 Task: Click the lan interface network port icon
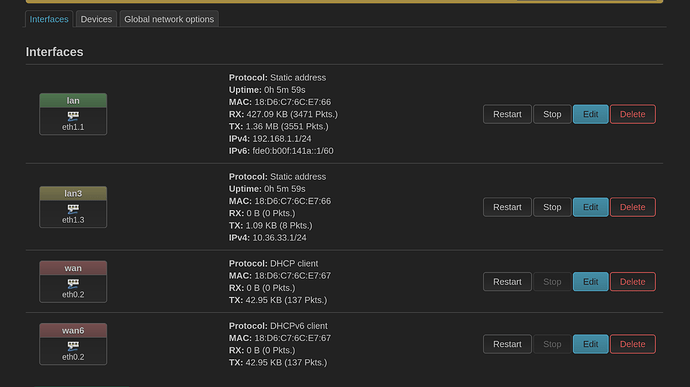(x=73, y=116)
